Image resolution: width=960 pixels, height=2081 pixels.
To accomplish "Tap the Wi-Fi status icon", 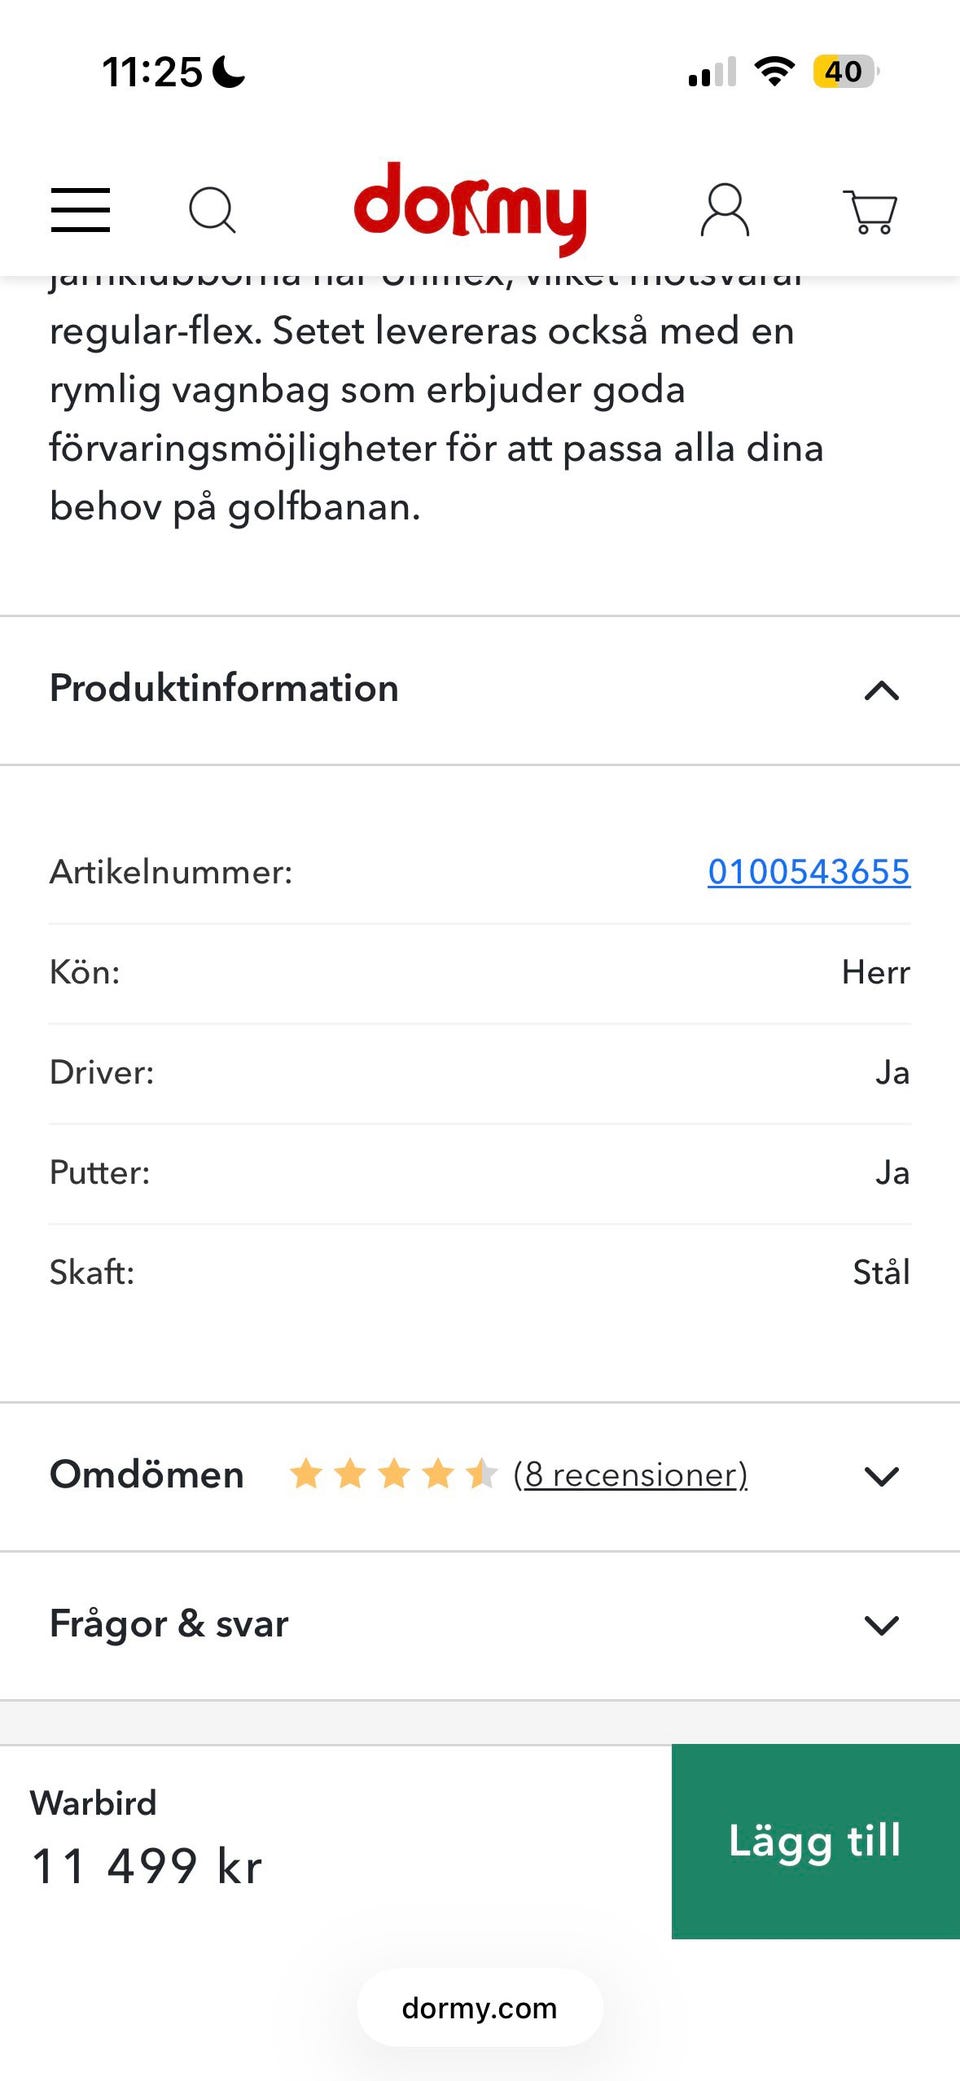I will click(774, 71).
